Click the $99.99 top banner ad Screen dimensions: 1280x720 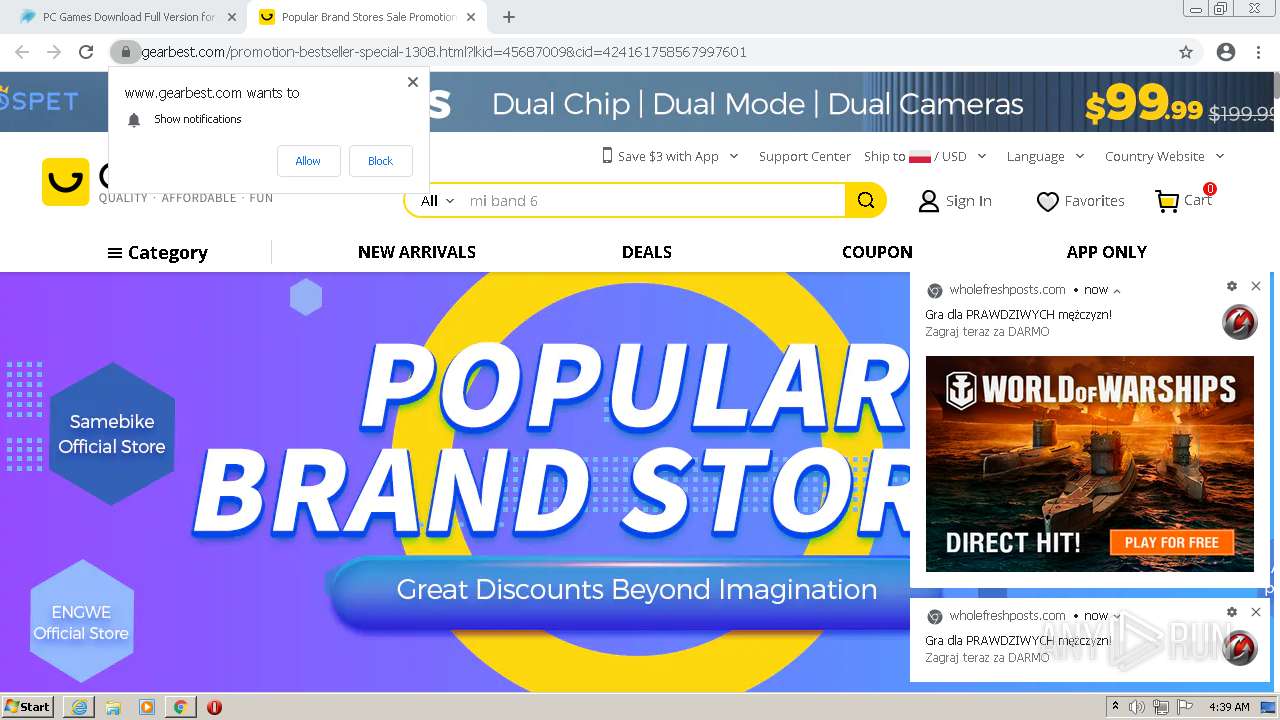640,102
